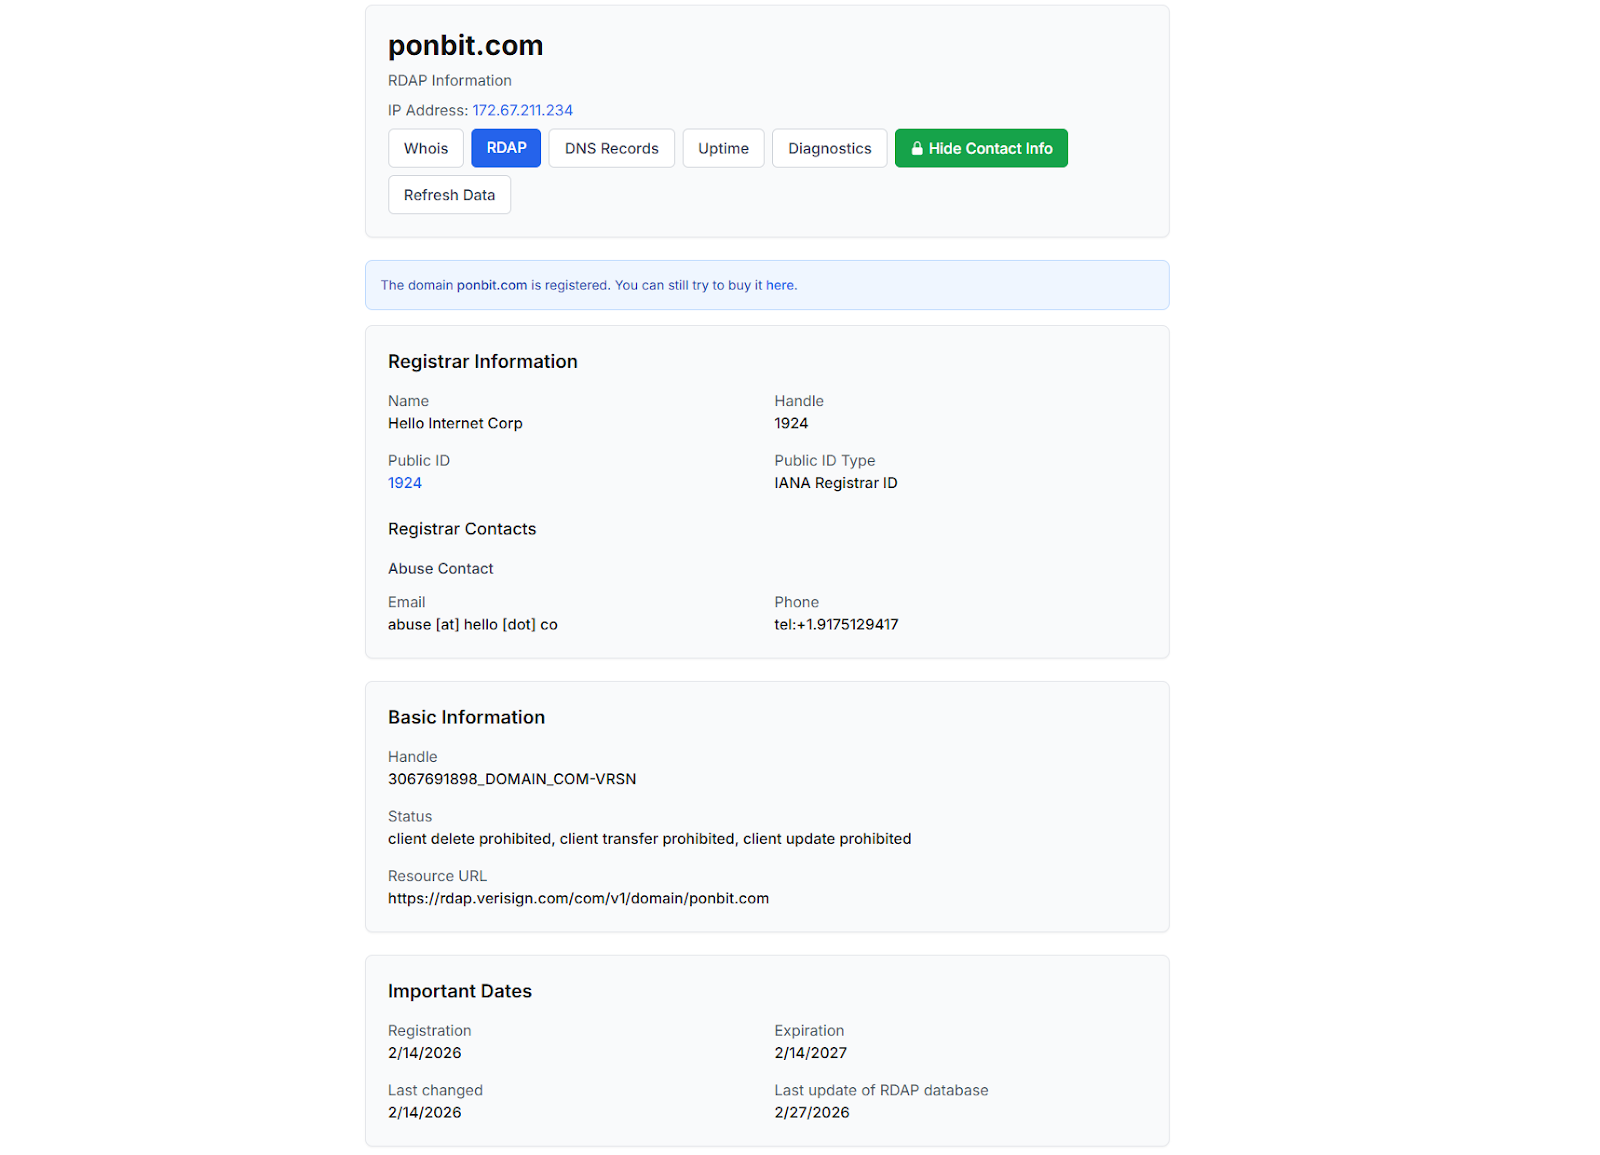Go to the Uptime tab
1600x1155 pixels.
723,149
